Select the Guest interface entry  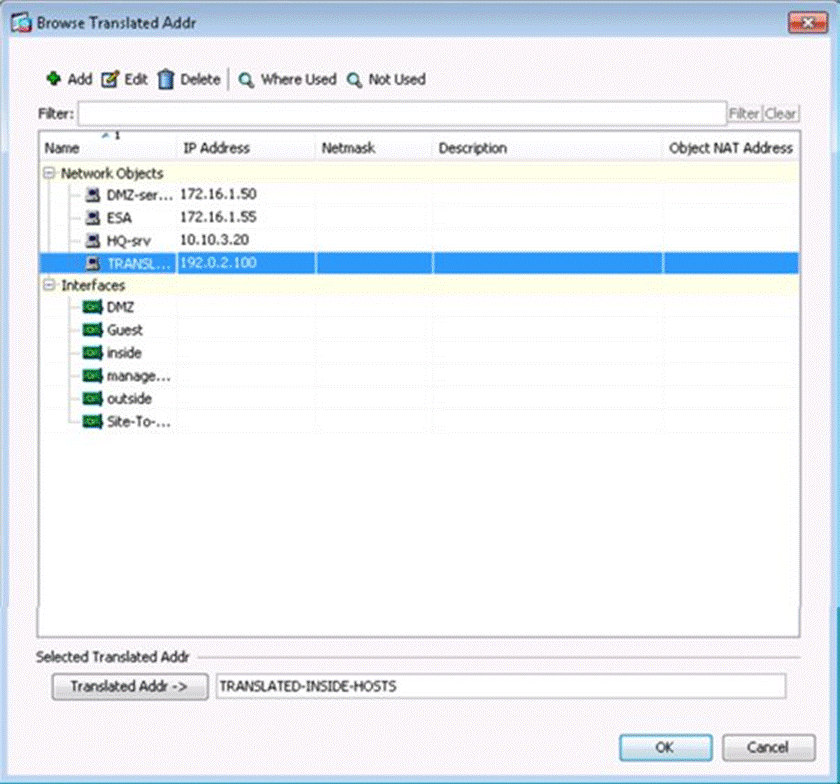pos(125,330)
